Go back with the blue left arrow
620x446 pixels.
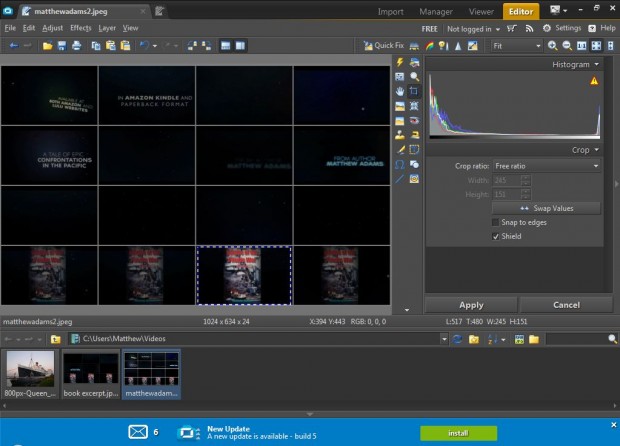pyautogui.click(x=14, y=46)
